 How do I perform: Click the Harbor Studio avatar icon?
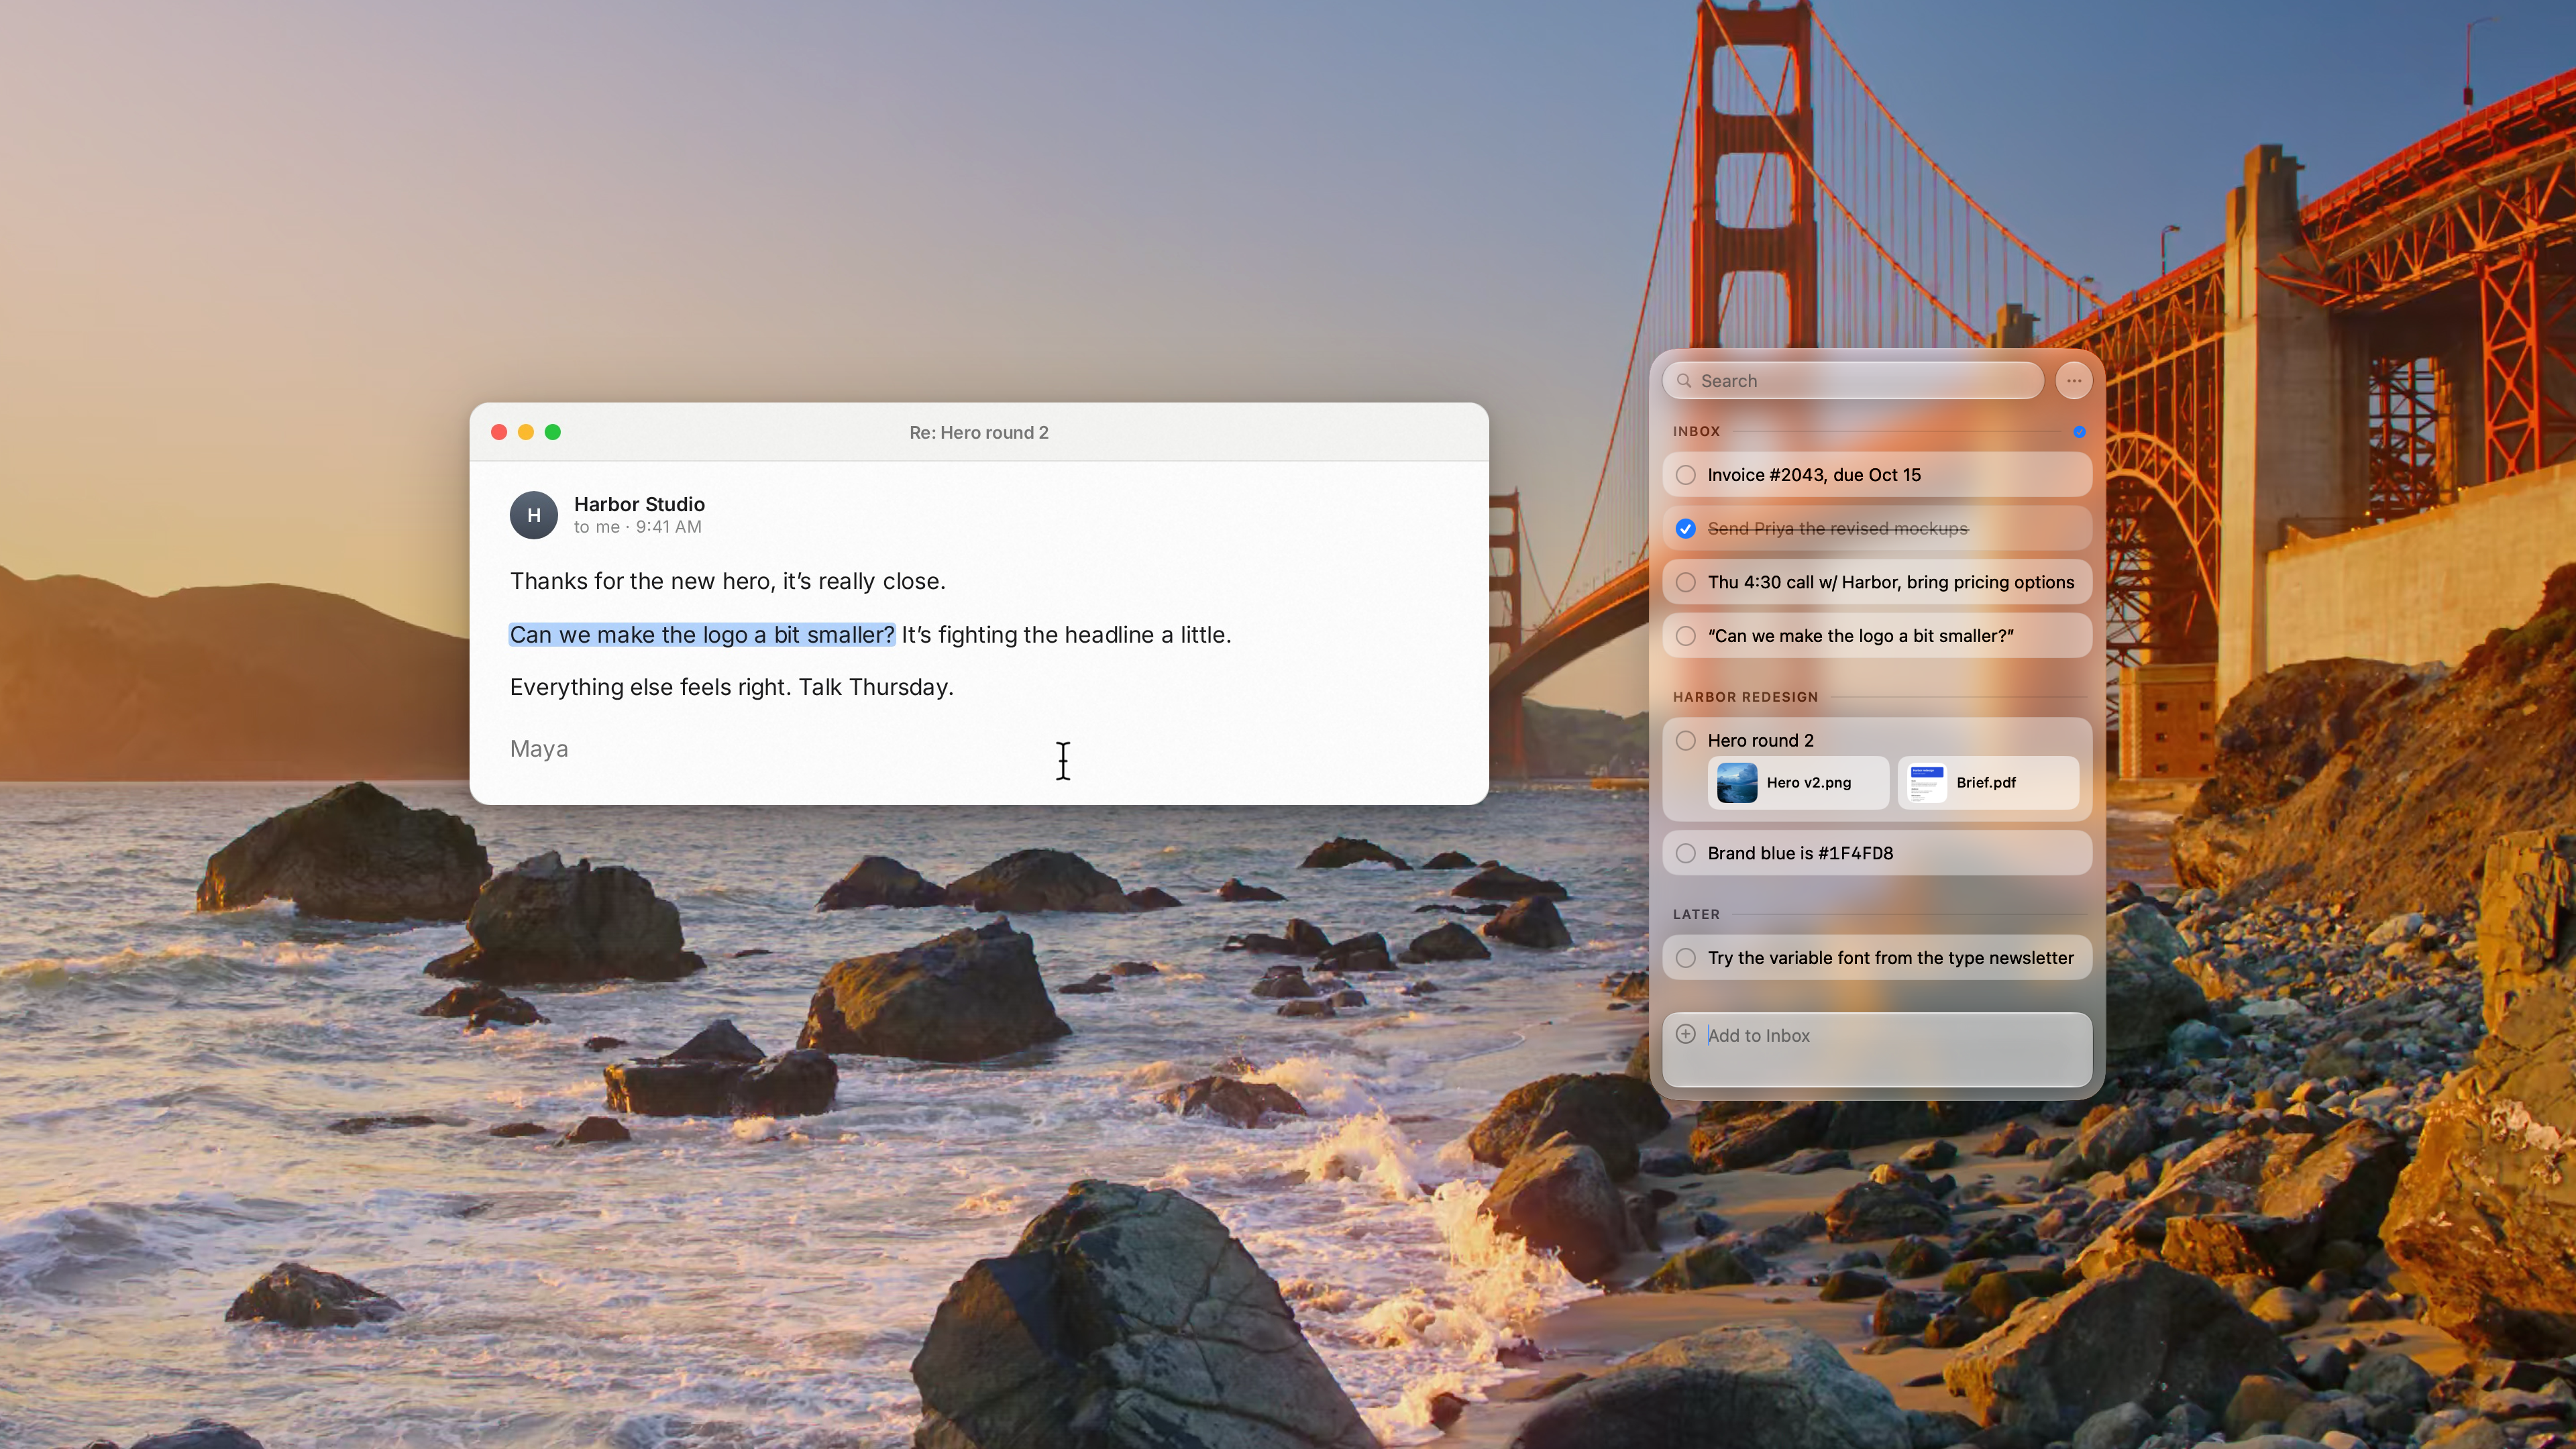534,515
